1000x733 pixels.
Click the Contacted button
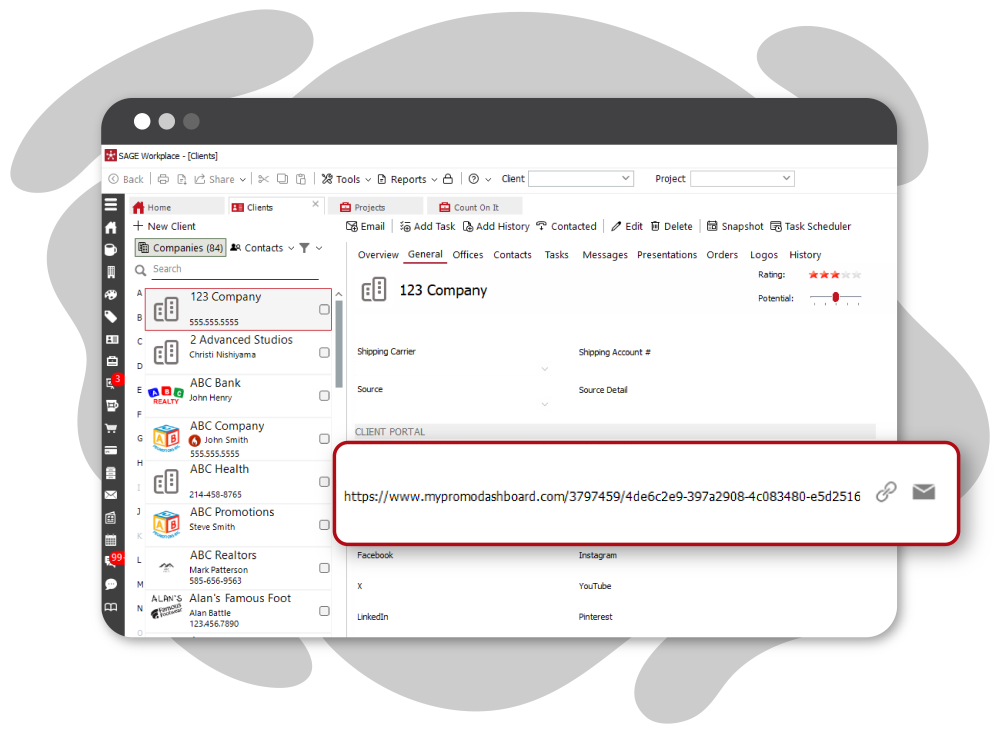tap(566, 226)
